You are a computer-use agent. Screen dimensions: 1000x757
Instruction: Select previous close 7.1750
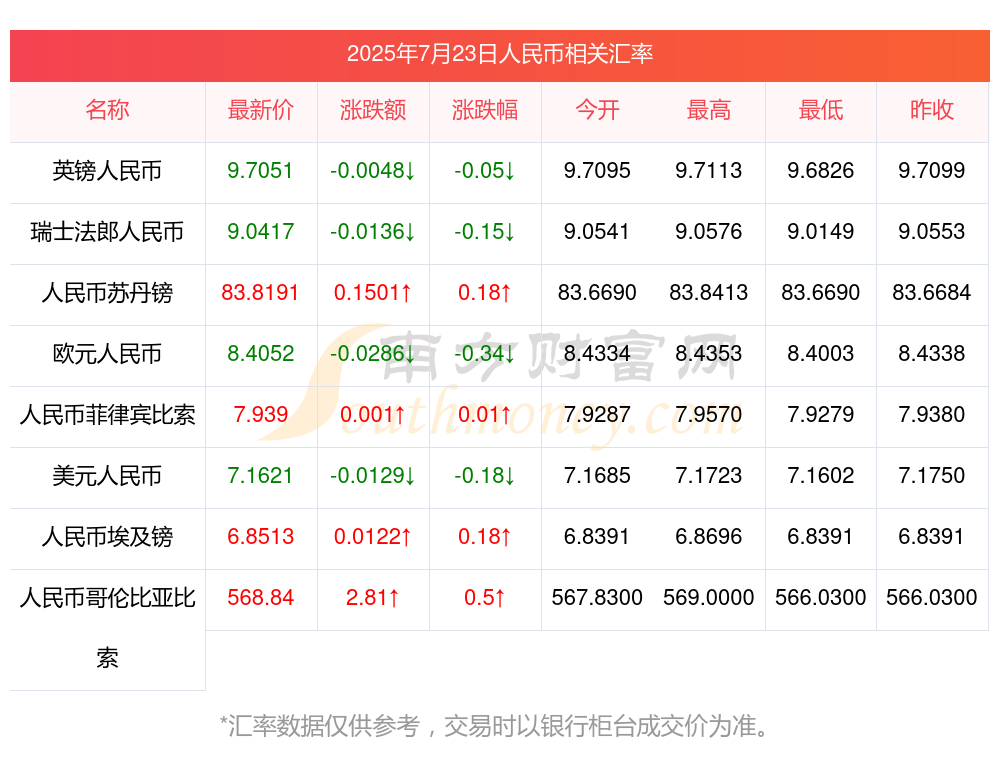(x=932, y=476)
